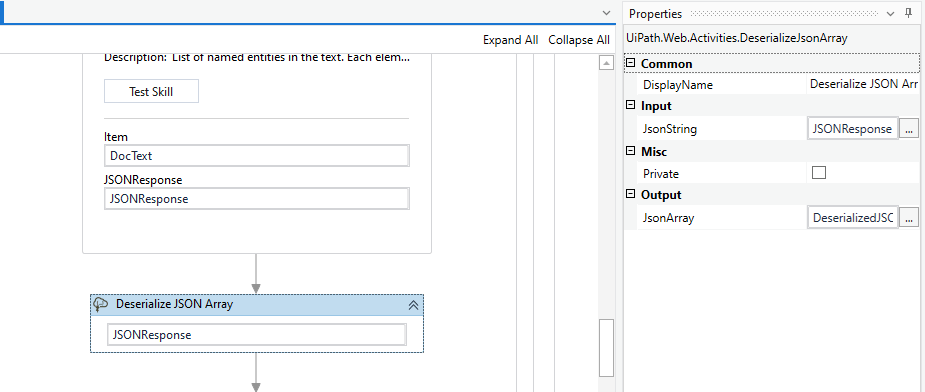Click the Item field containing DocText
Image resolution: width=925 pixels, height=392 pixels.
[257, 156]
